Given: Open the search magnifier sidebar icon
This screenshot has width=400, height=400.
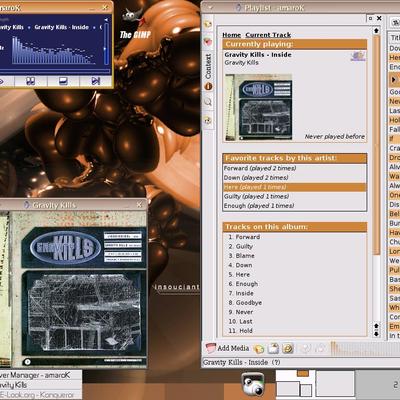Looking at the screenshot, I should [208, 102].
